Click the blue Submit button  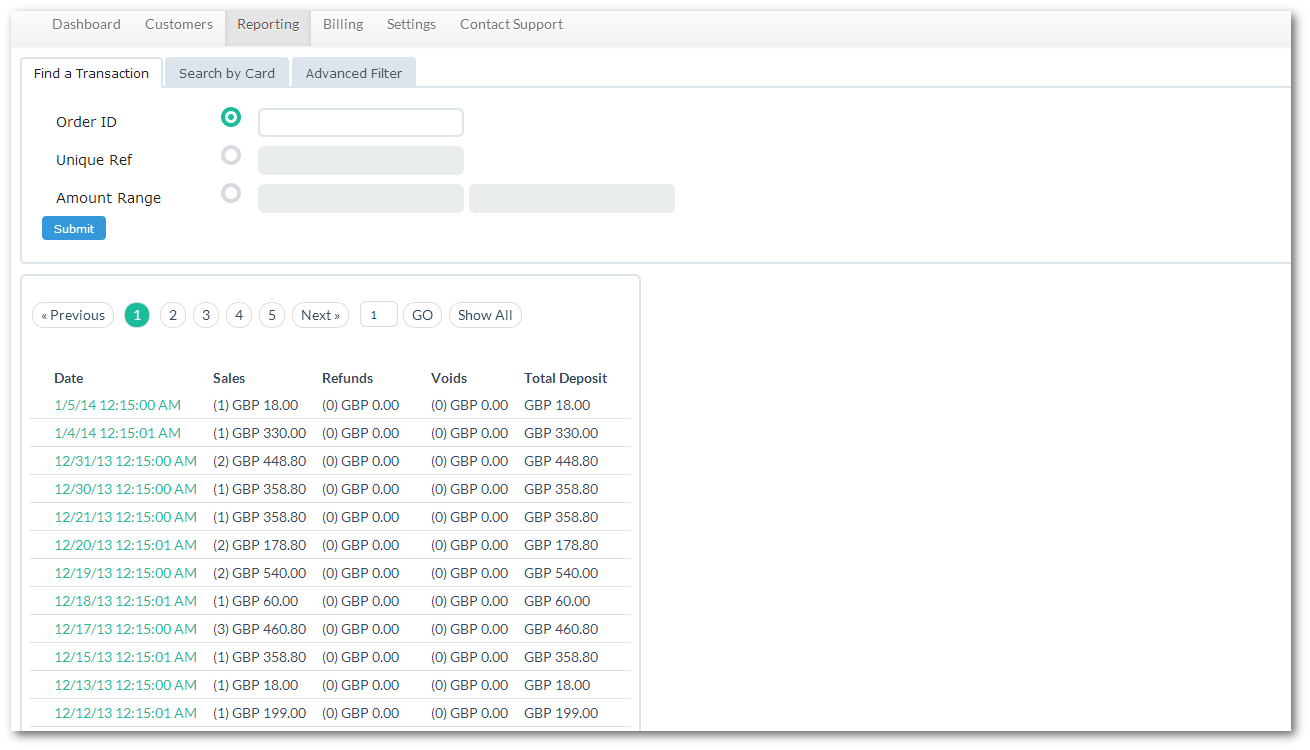tap(74, 229)
